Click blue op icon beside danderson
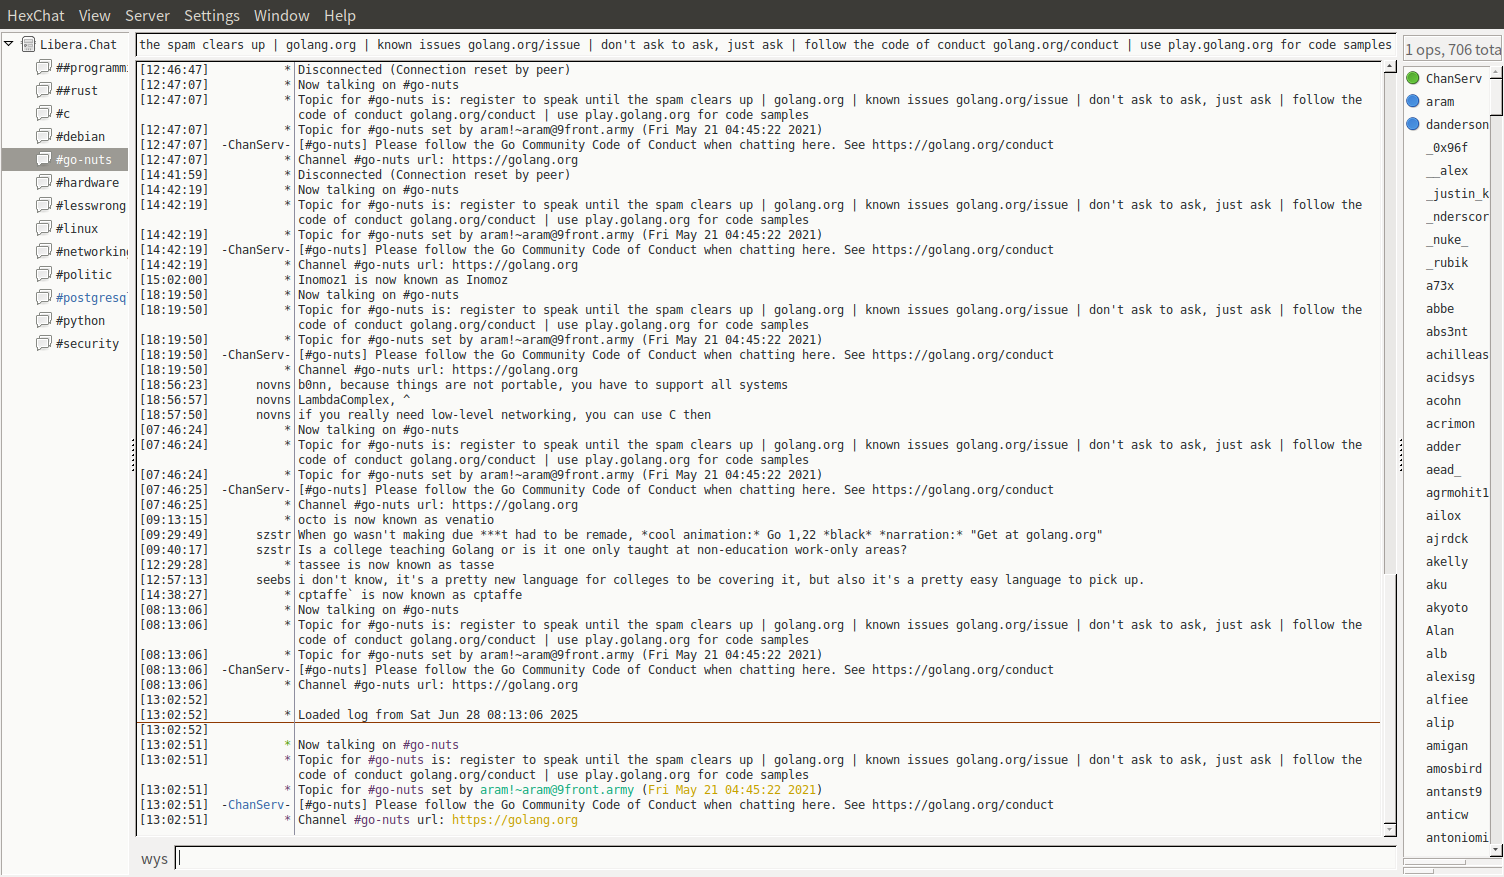 pos(1413,124)
